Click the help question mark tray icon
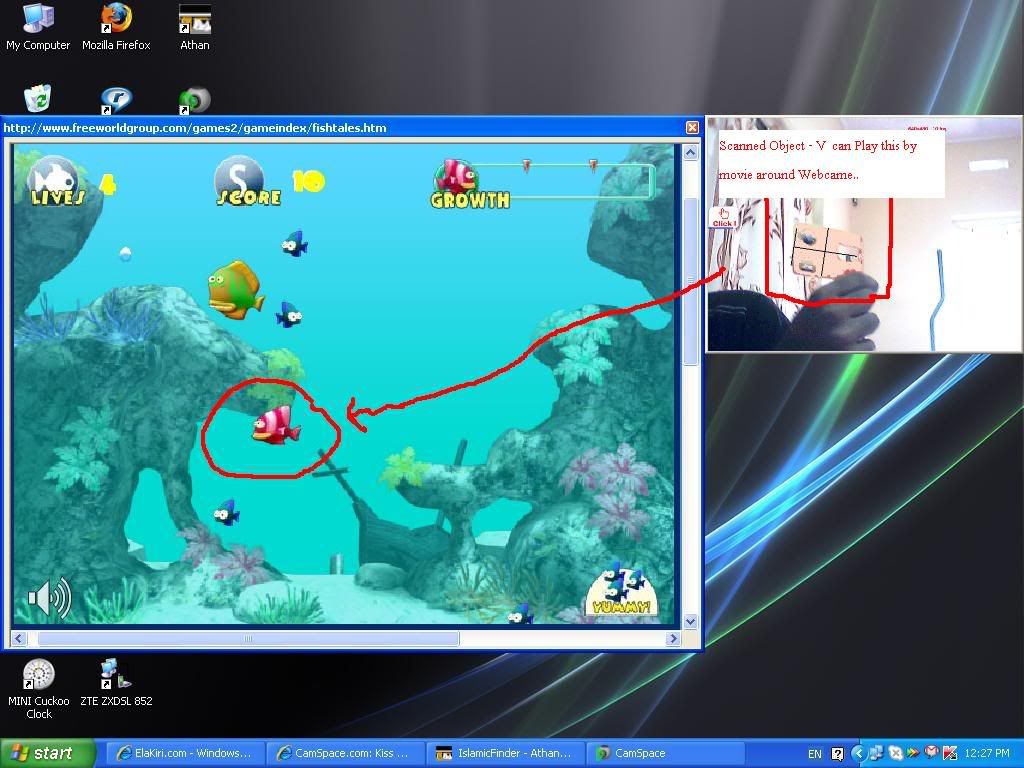 click(838, 754)
